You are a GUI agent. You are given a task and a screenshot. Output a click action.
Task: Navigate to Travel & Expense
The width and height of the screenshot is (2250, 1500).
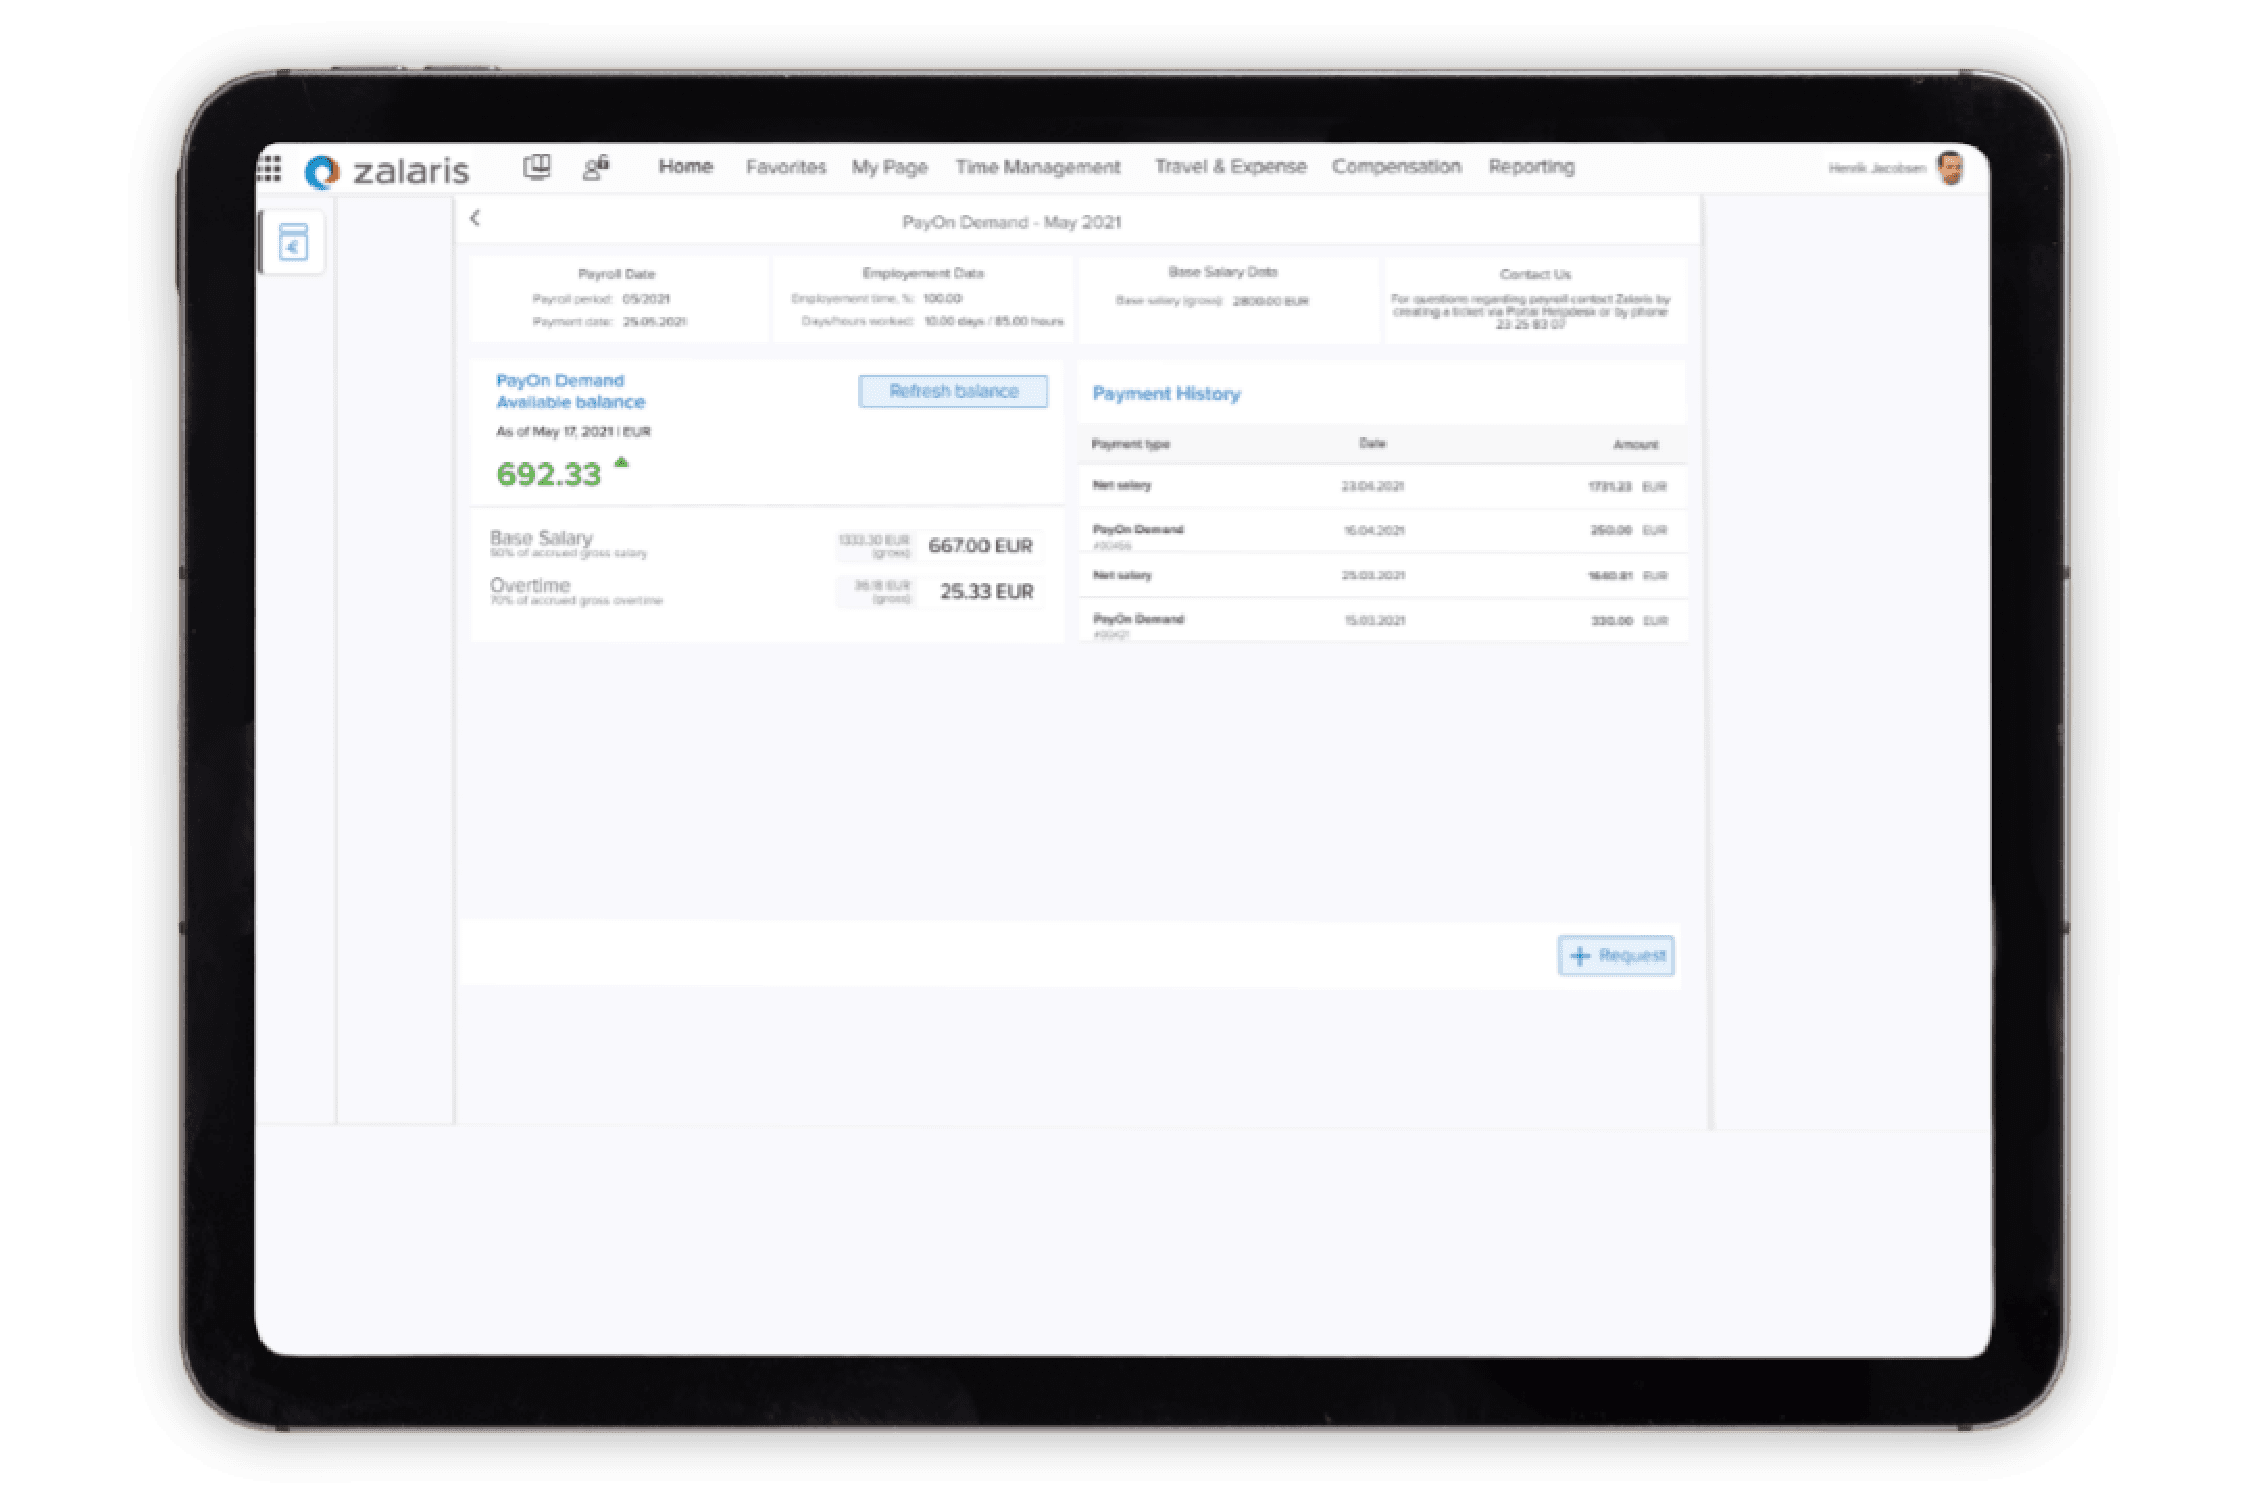point(1231,167)
